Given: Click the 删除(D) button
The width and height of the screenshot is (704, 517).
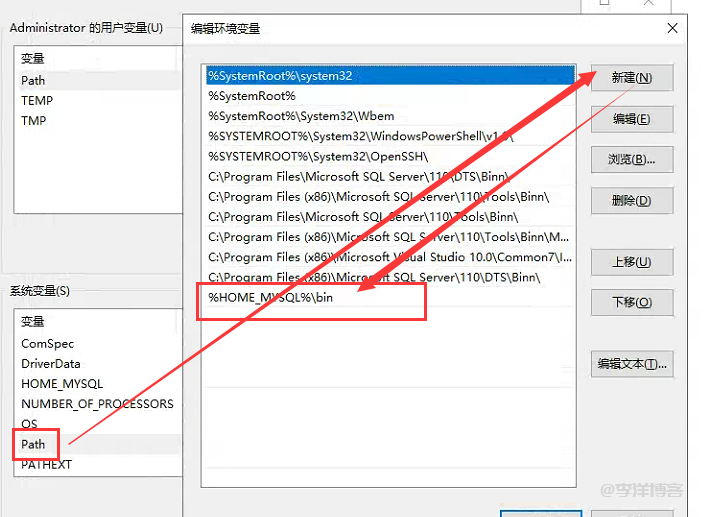Looking at the screenshot, I should 631,201.
